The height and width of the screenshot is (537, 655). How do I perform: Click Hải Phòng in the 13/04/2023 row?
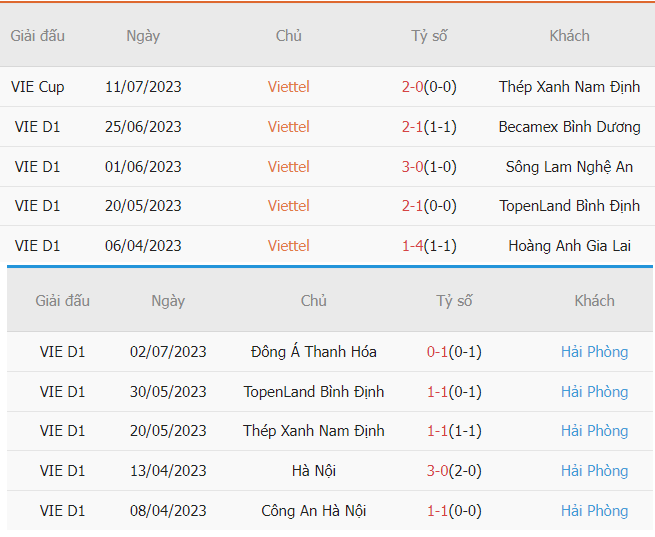(594, 471)
